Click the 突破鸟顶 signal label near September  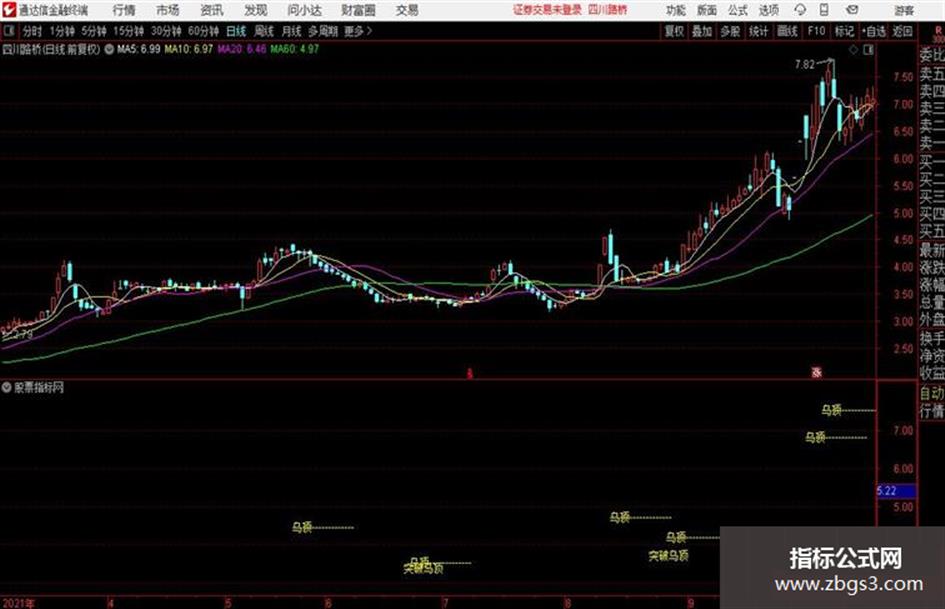(668, 556)
